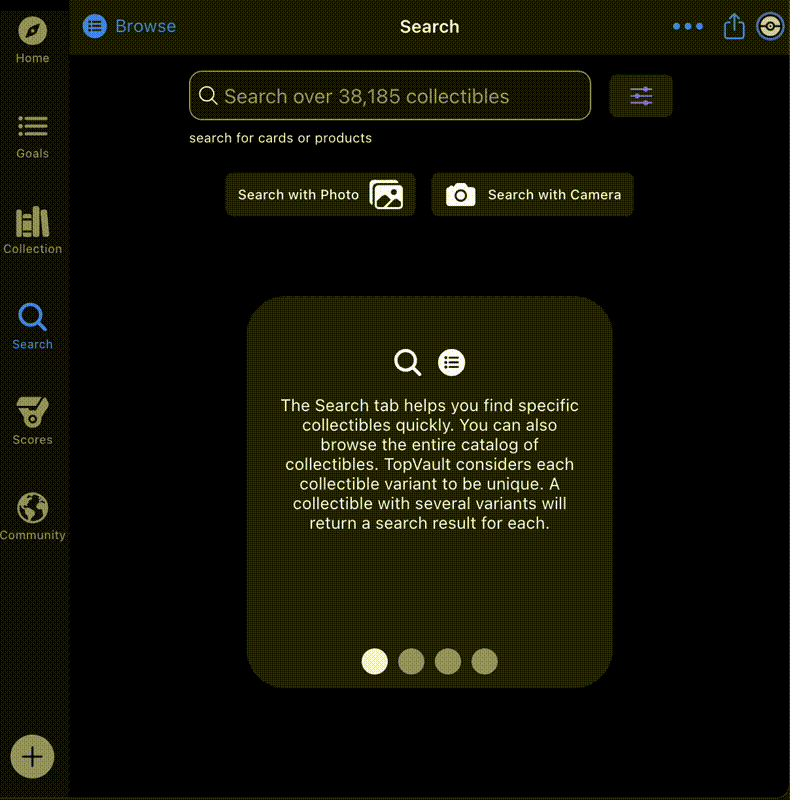Focus the Search over 38,185 collectibles field
The width and height of the screenshot is (790, 800).
point(390,95)
